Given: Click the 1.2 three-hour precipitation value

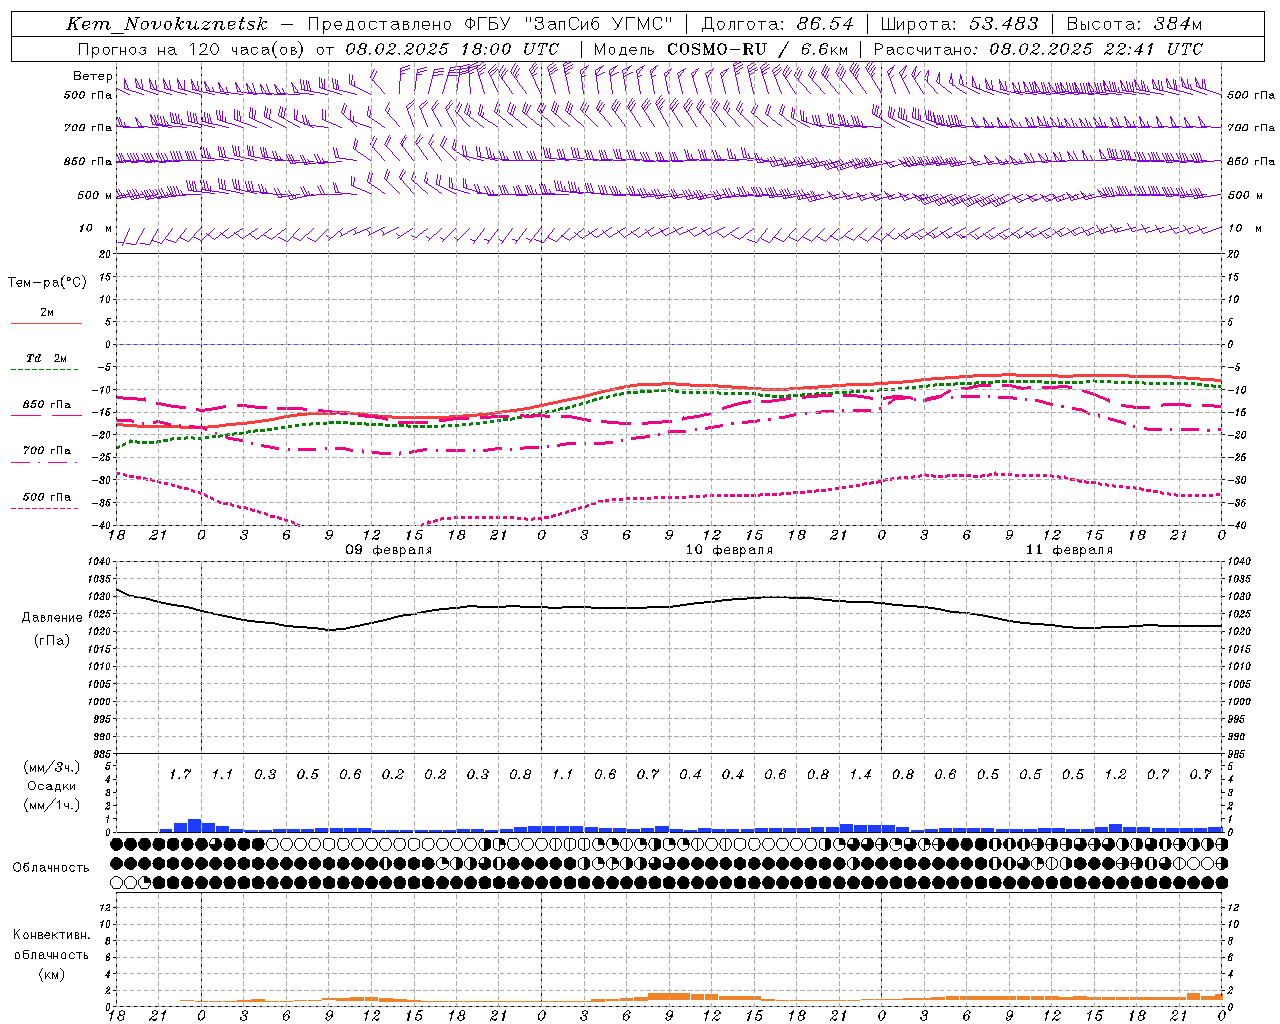Looking at the screenshot, I should [x=1115, y=774].
